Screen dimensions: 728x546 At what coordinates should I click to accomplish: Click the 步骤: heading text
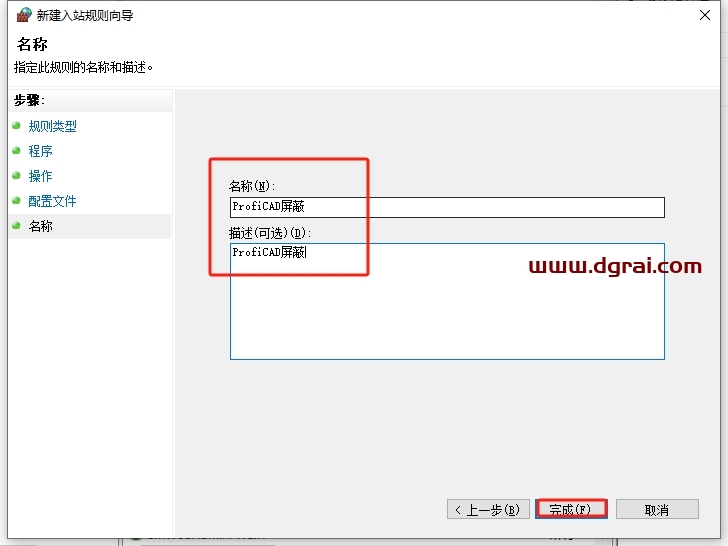click(29, 100)
